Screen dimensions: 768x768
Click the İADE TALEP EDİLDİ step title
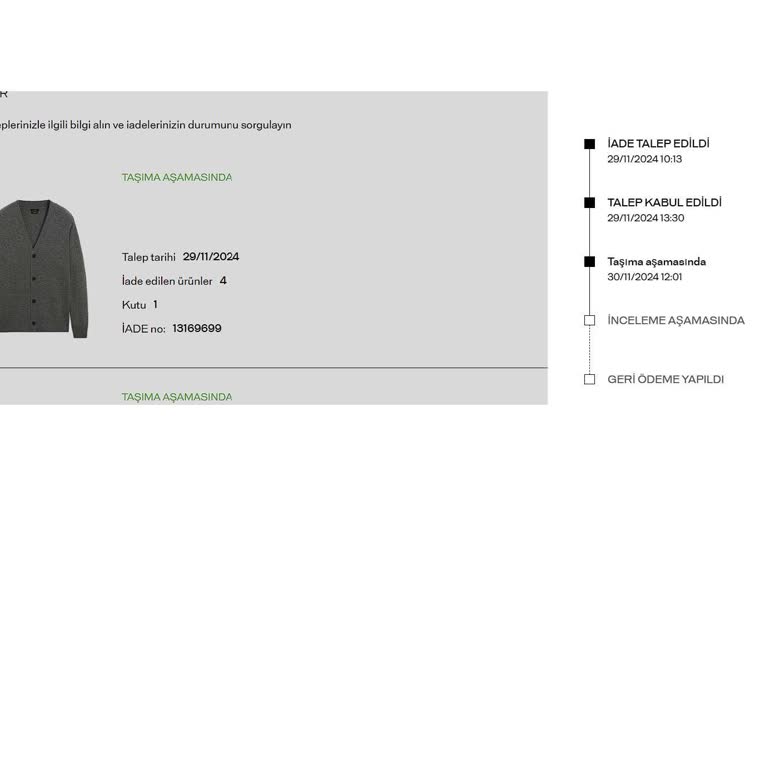pyautogui.click(x=658, y=144)
